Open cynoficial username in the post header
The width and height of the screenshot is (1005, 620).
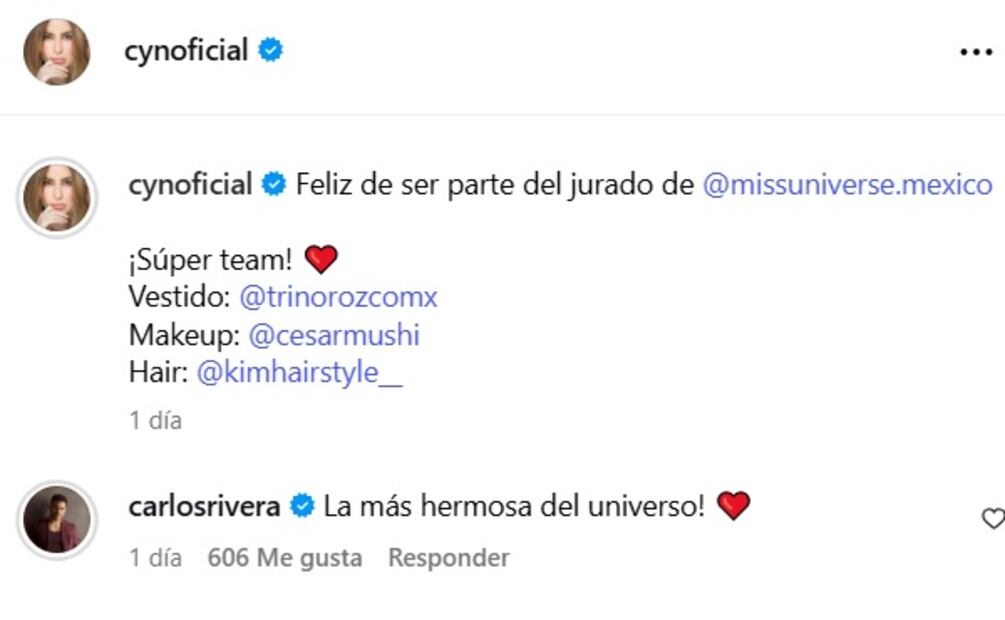(185, 51)
